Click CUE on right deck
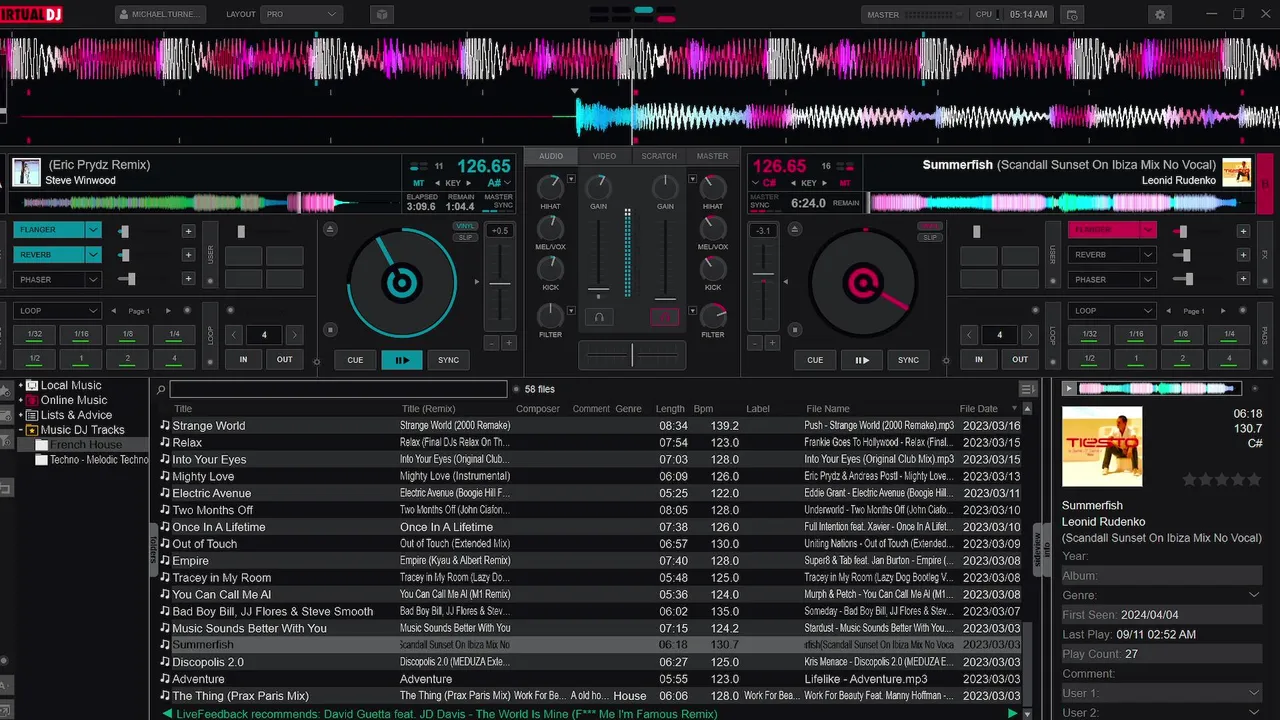This screenshot has width=1280, height=720. coord(815,360)
